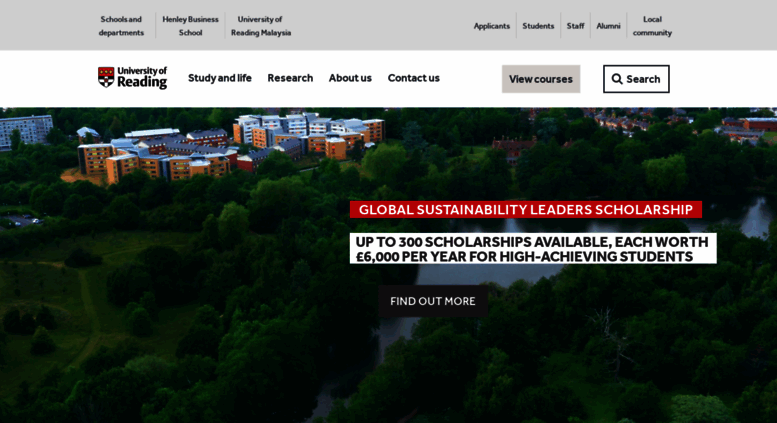The width and height of the screenshot is (777, 423).
Task: Open the Students page
Action: point(538,26)
